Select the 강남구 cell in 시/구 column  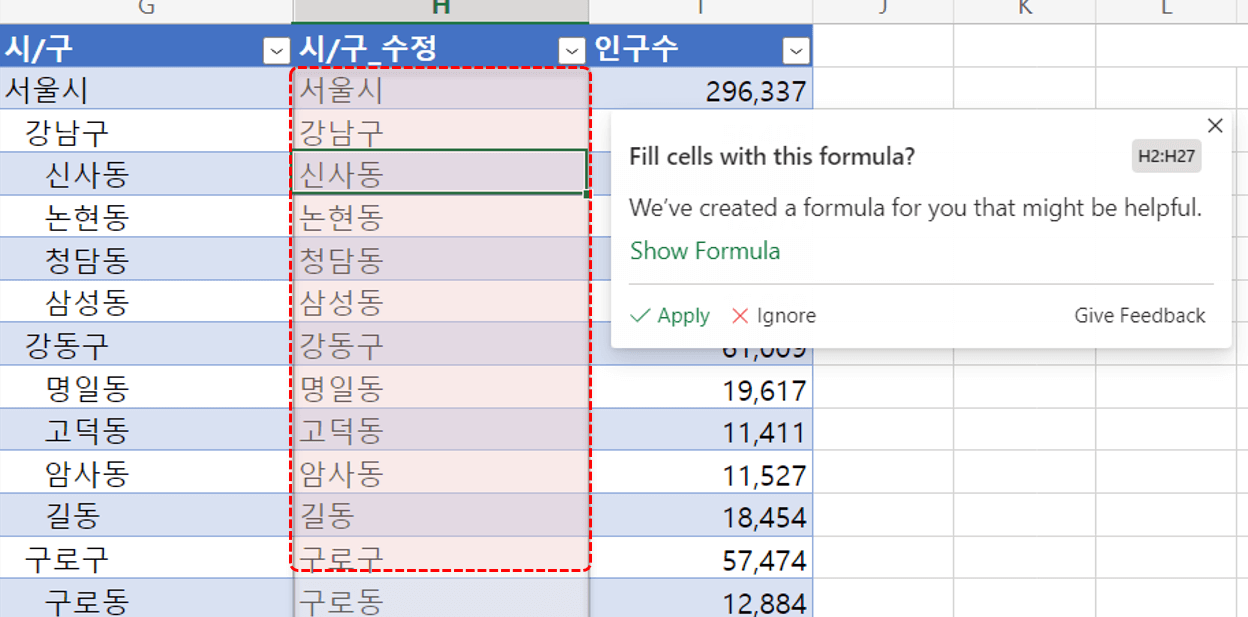[146, 132]
